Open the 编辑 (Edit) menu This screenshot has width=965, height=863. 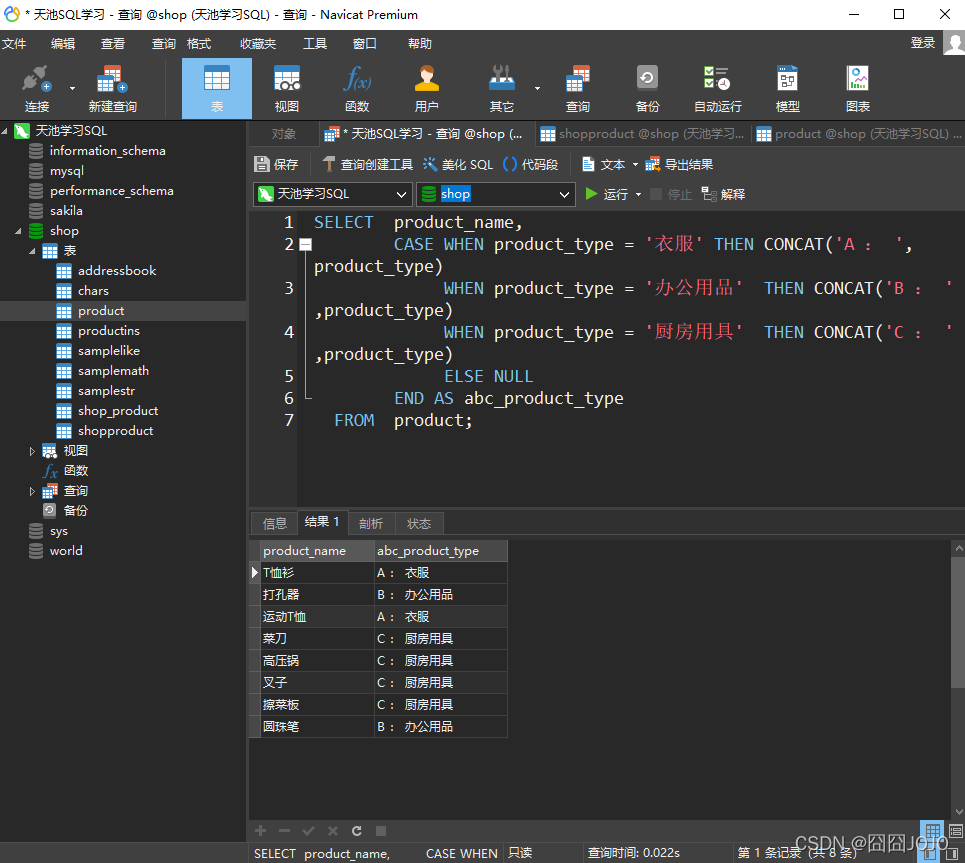tap(63, 44)
